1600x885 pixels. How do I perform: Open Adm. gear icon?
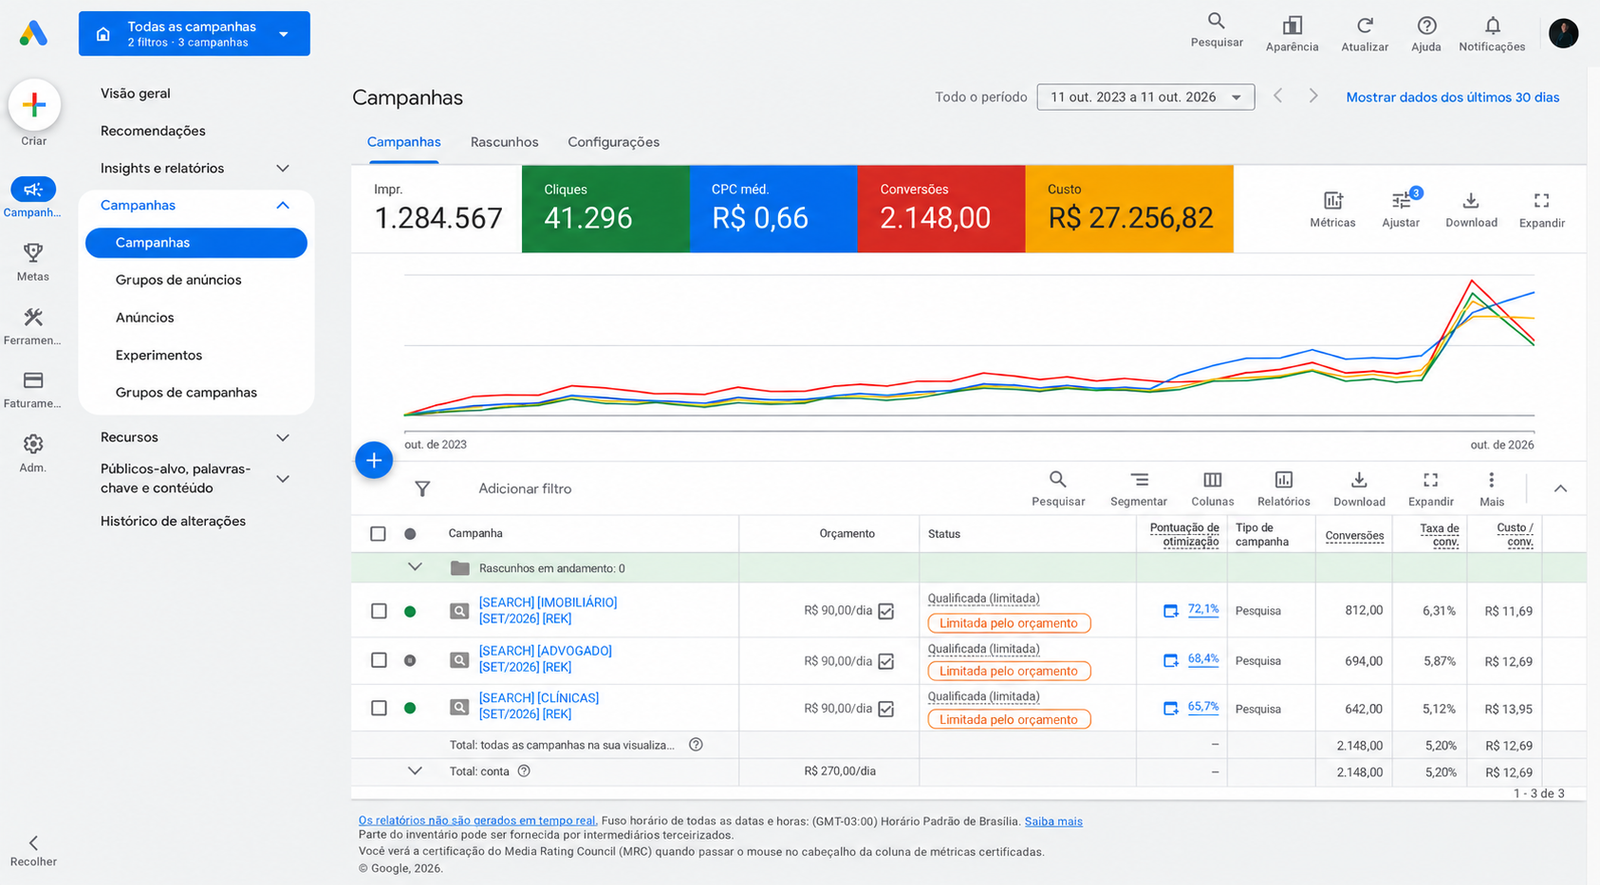click(33, 444)
